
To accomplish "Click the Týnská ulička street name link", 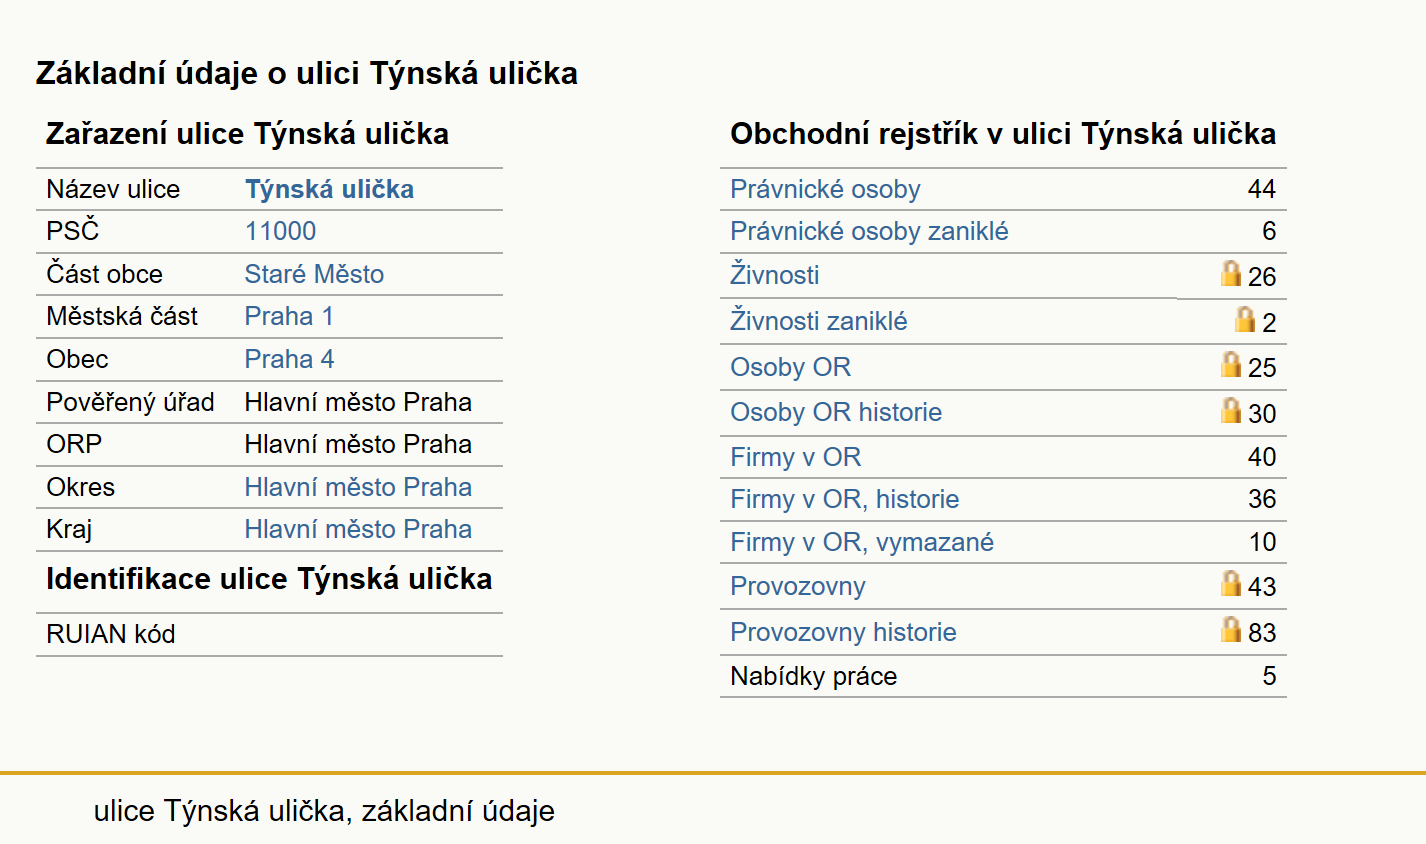I will (329, 189).
